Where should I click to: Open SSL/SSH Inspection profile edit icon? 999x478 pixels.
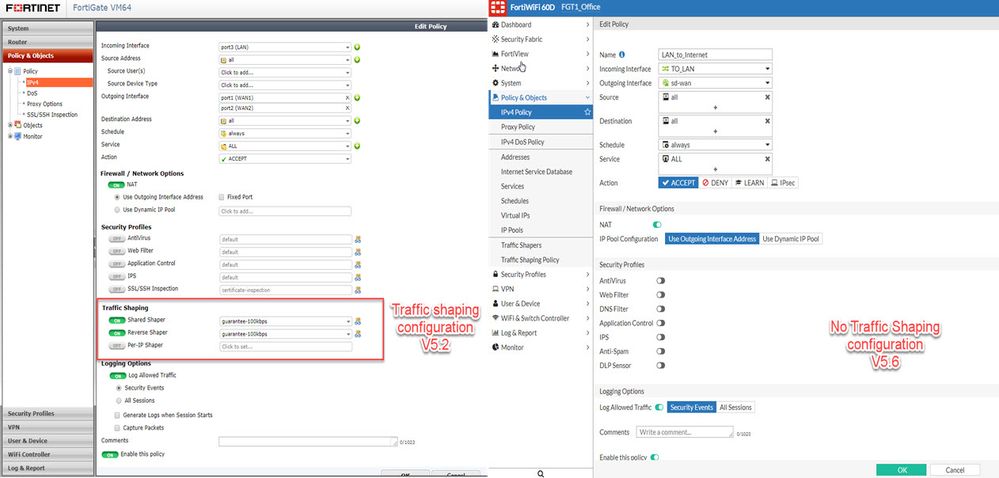(x=358, y=290)
